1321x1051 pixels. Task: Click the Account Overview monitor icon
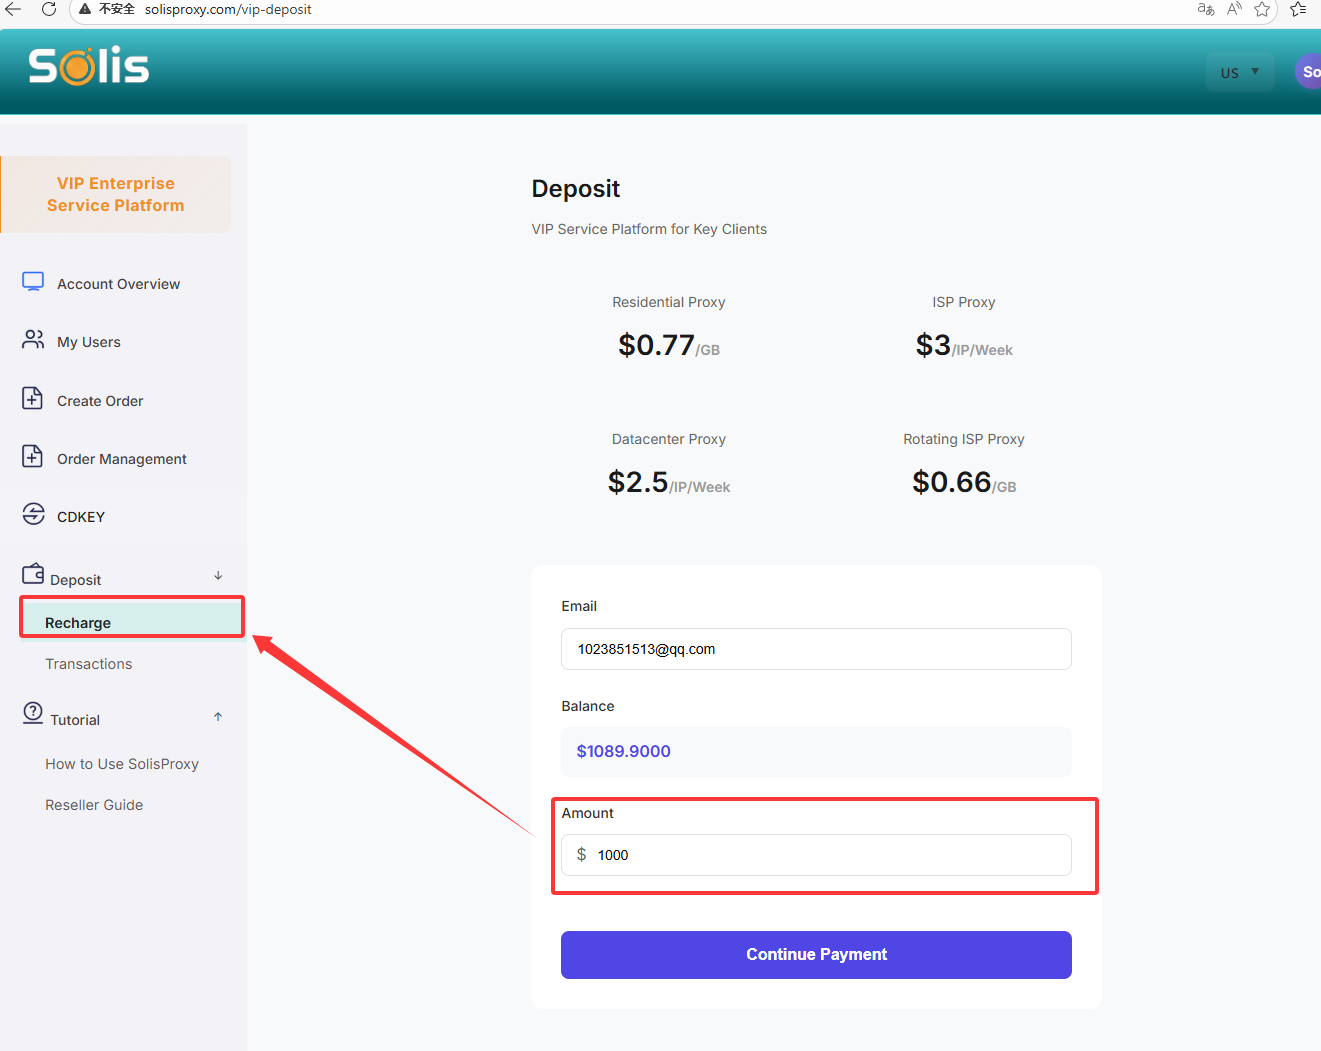[33, 282]
